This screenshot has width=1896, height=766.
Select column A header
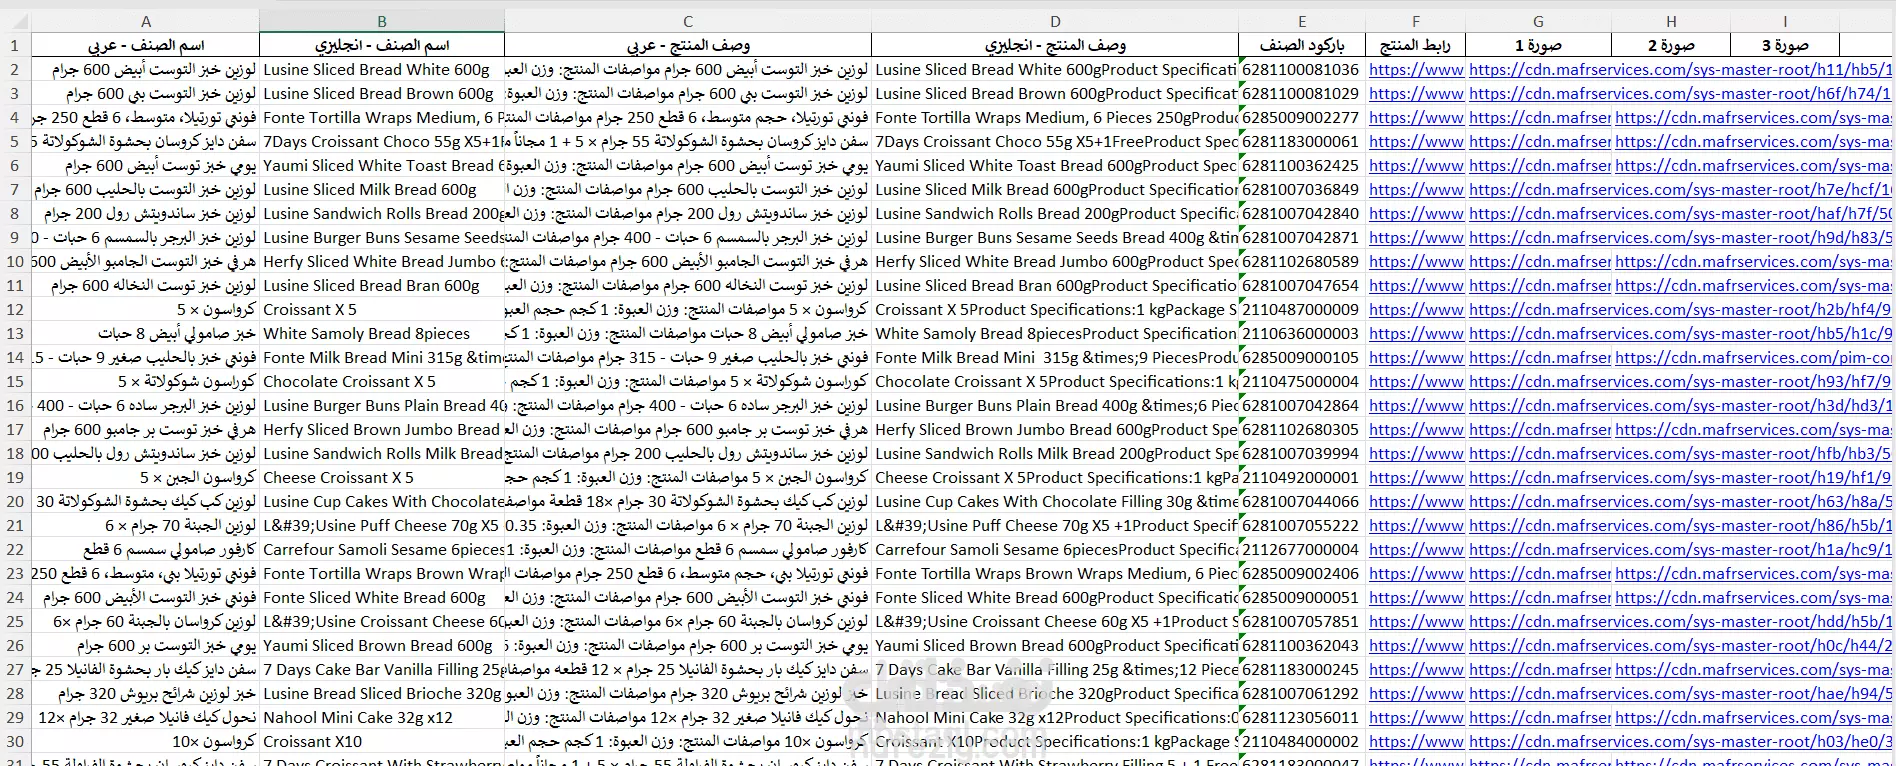[x=145, y=21]
